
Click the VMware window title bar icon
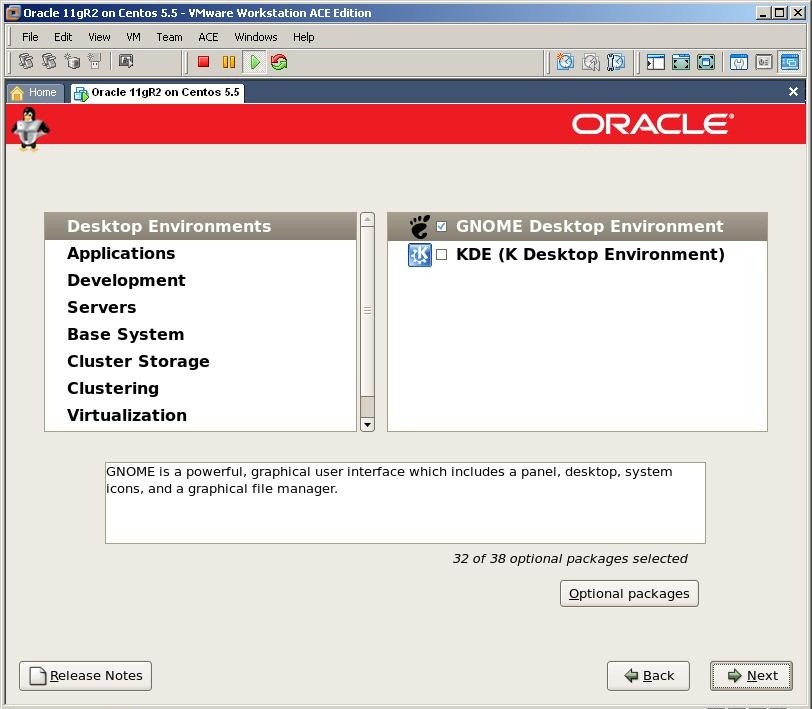(13, 13)
